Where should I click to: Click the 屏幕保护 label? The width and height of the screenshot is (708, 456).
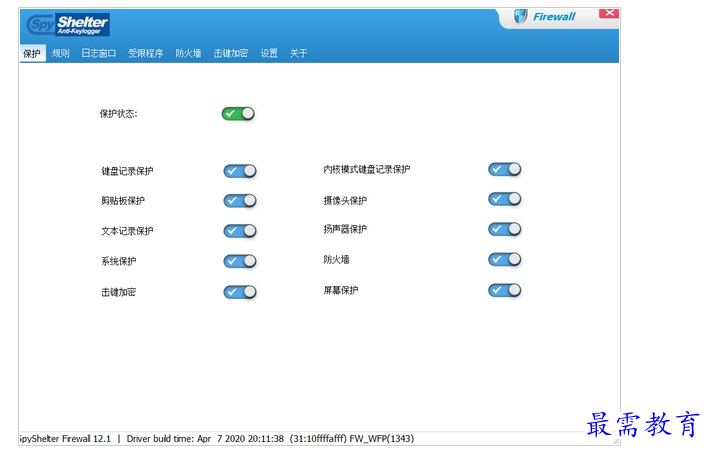tap(341, 290)
